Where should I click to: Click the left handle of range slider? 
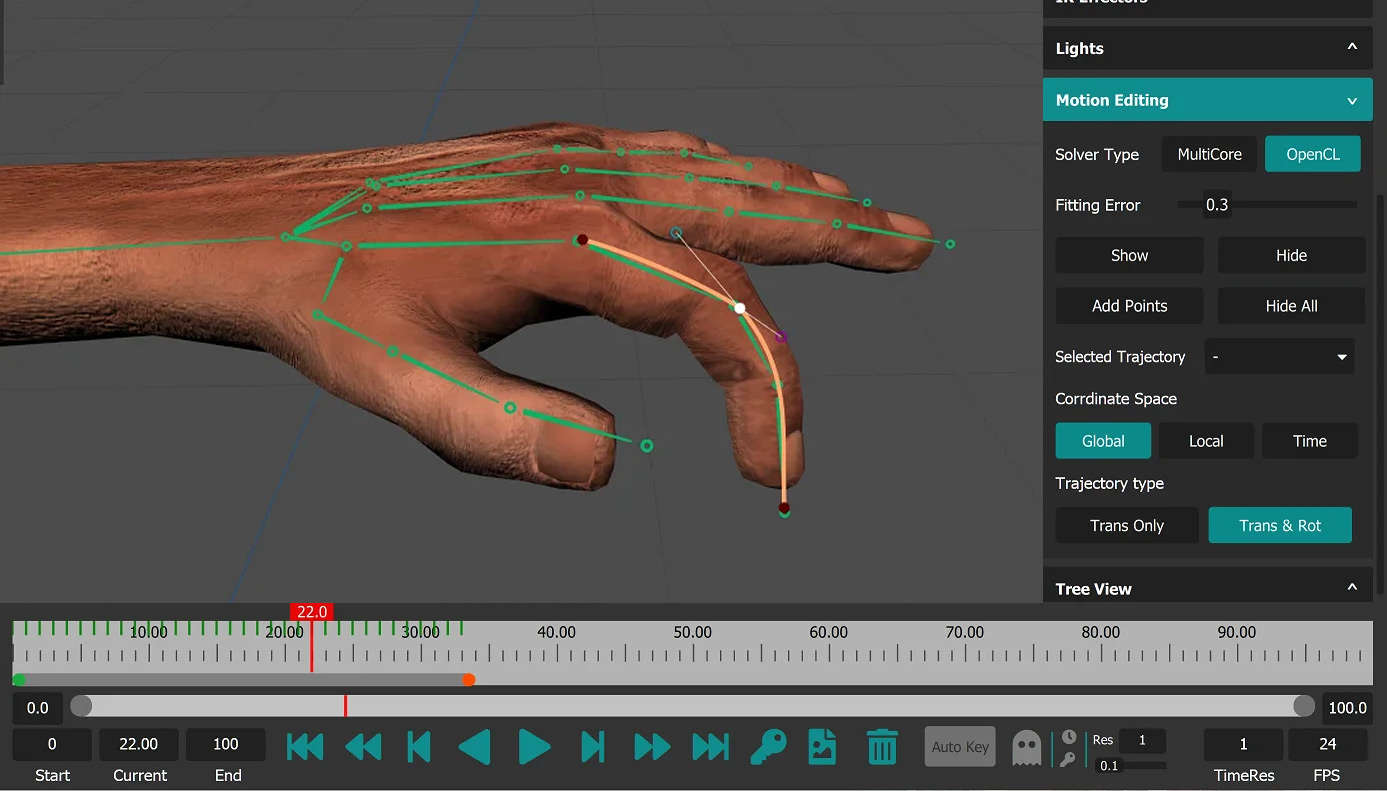pyautogui.click(x=82, y=706)
